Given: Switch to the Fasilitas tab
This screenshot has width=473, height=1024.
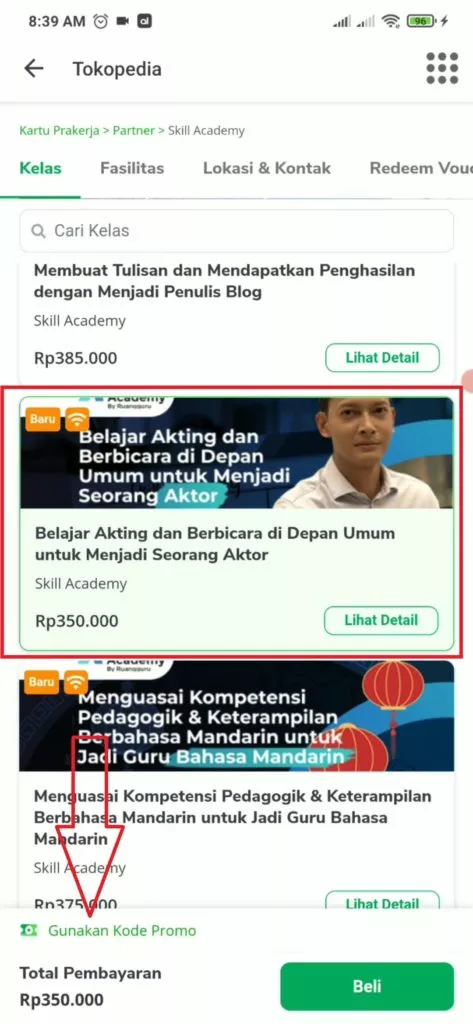Looking at the screenshot, I should pyautogui.click(x=132, y=168).
